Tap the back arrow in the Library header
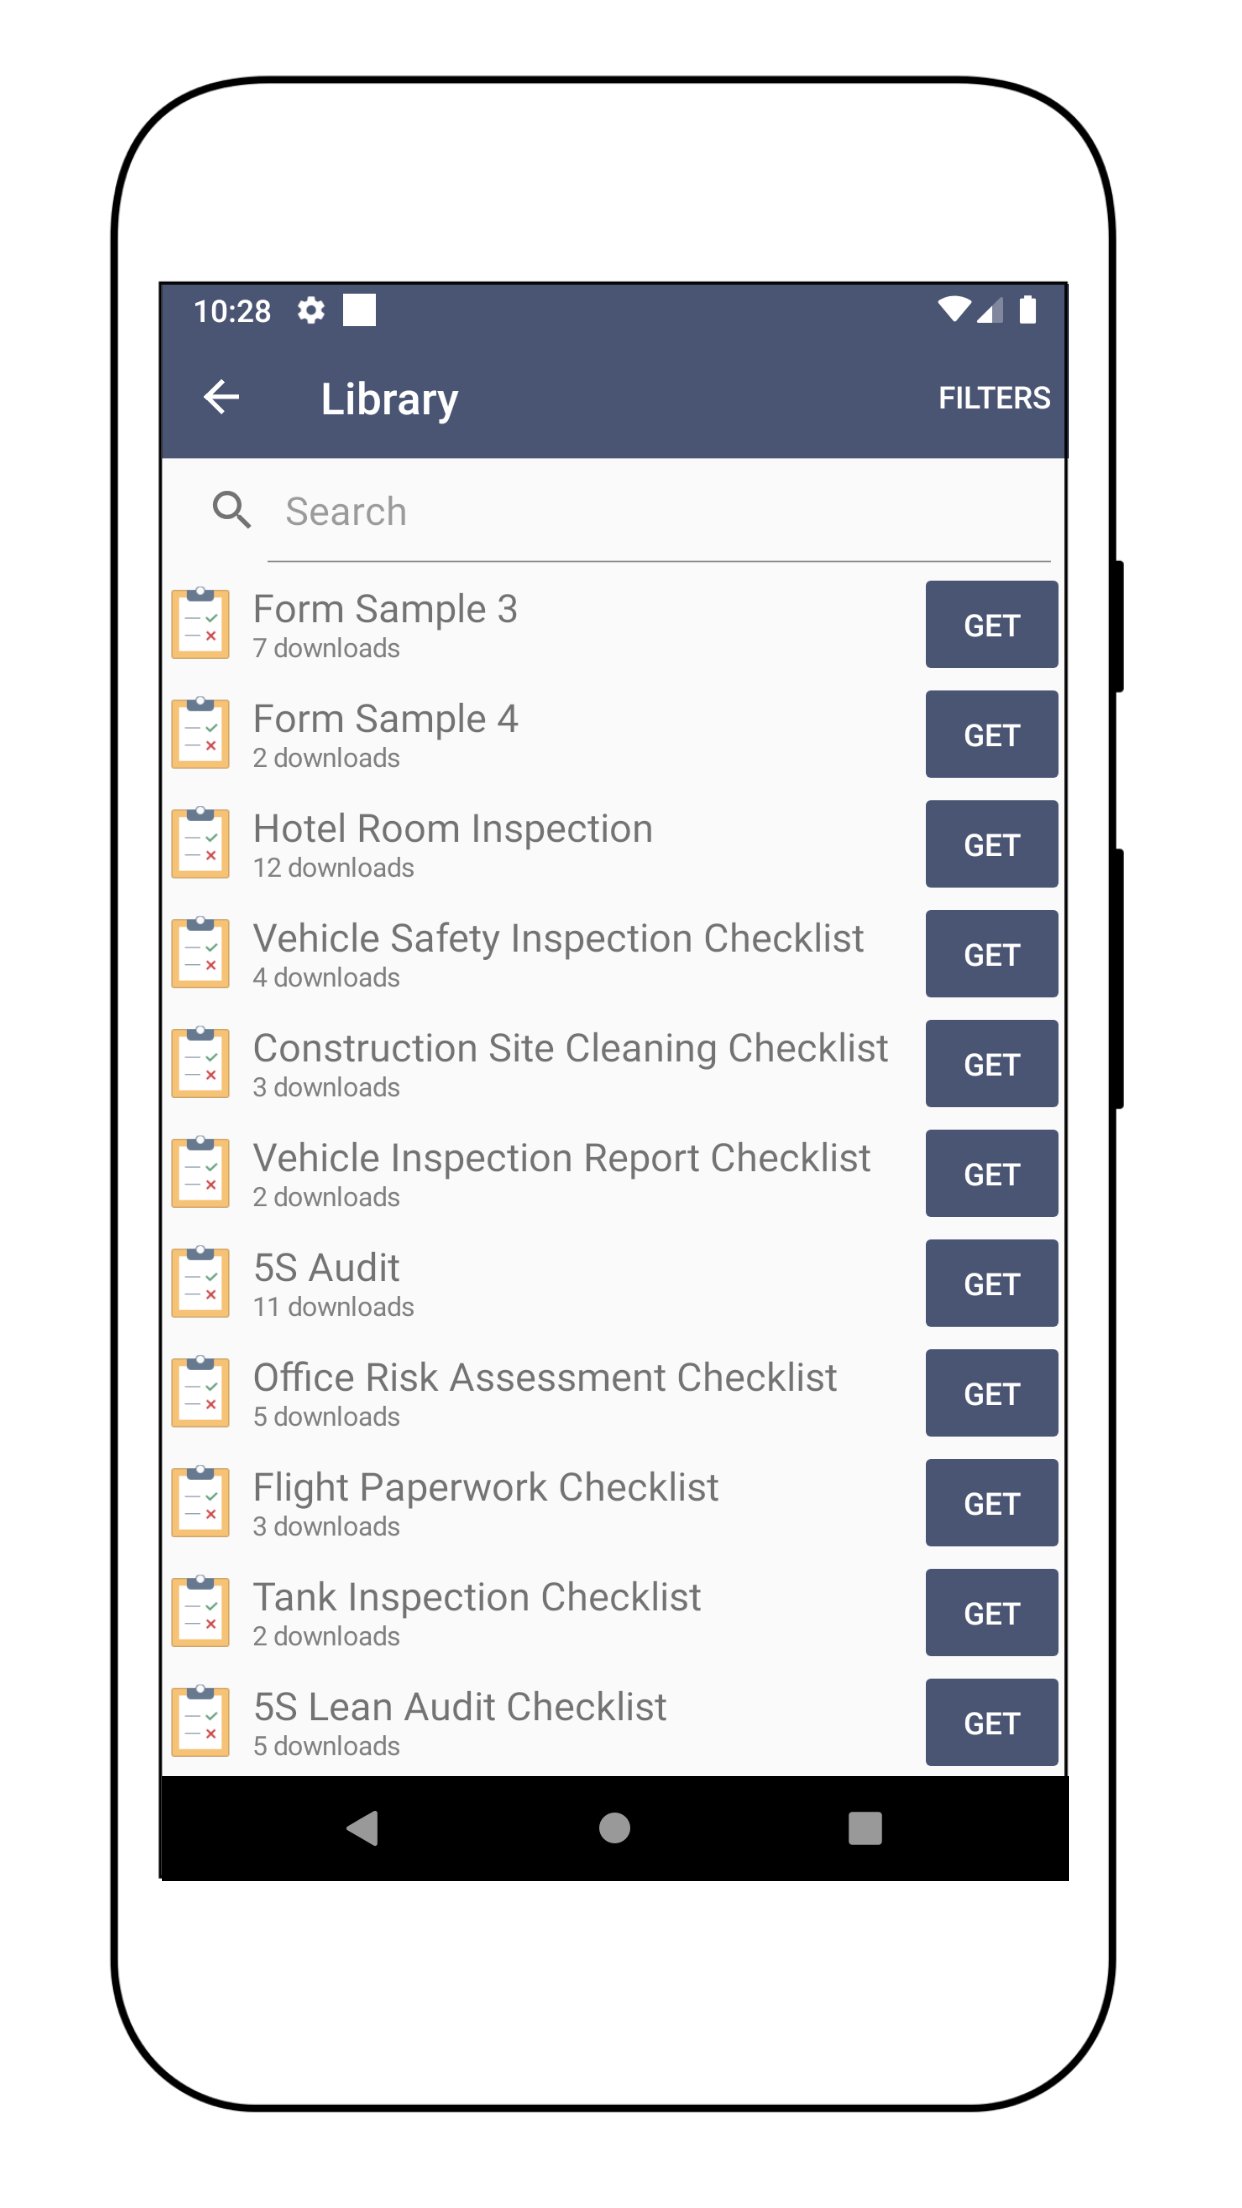Viewport: 1242px width, 2208px height. (222, 397)
